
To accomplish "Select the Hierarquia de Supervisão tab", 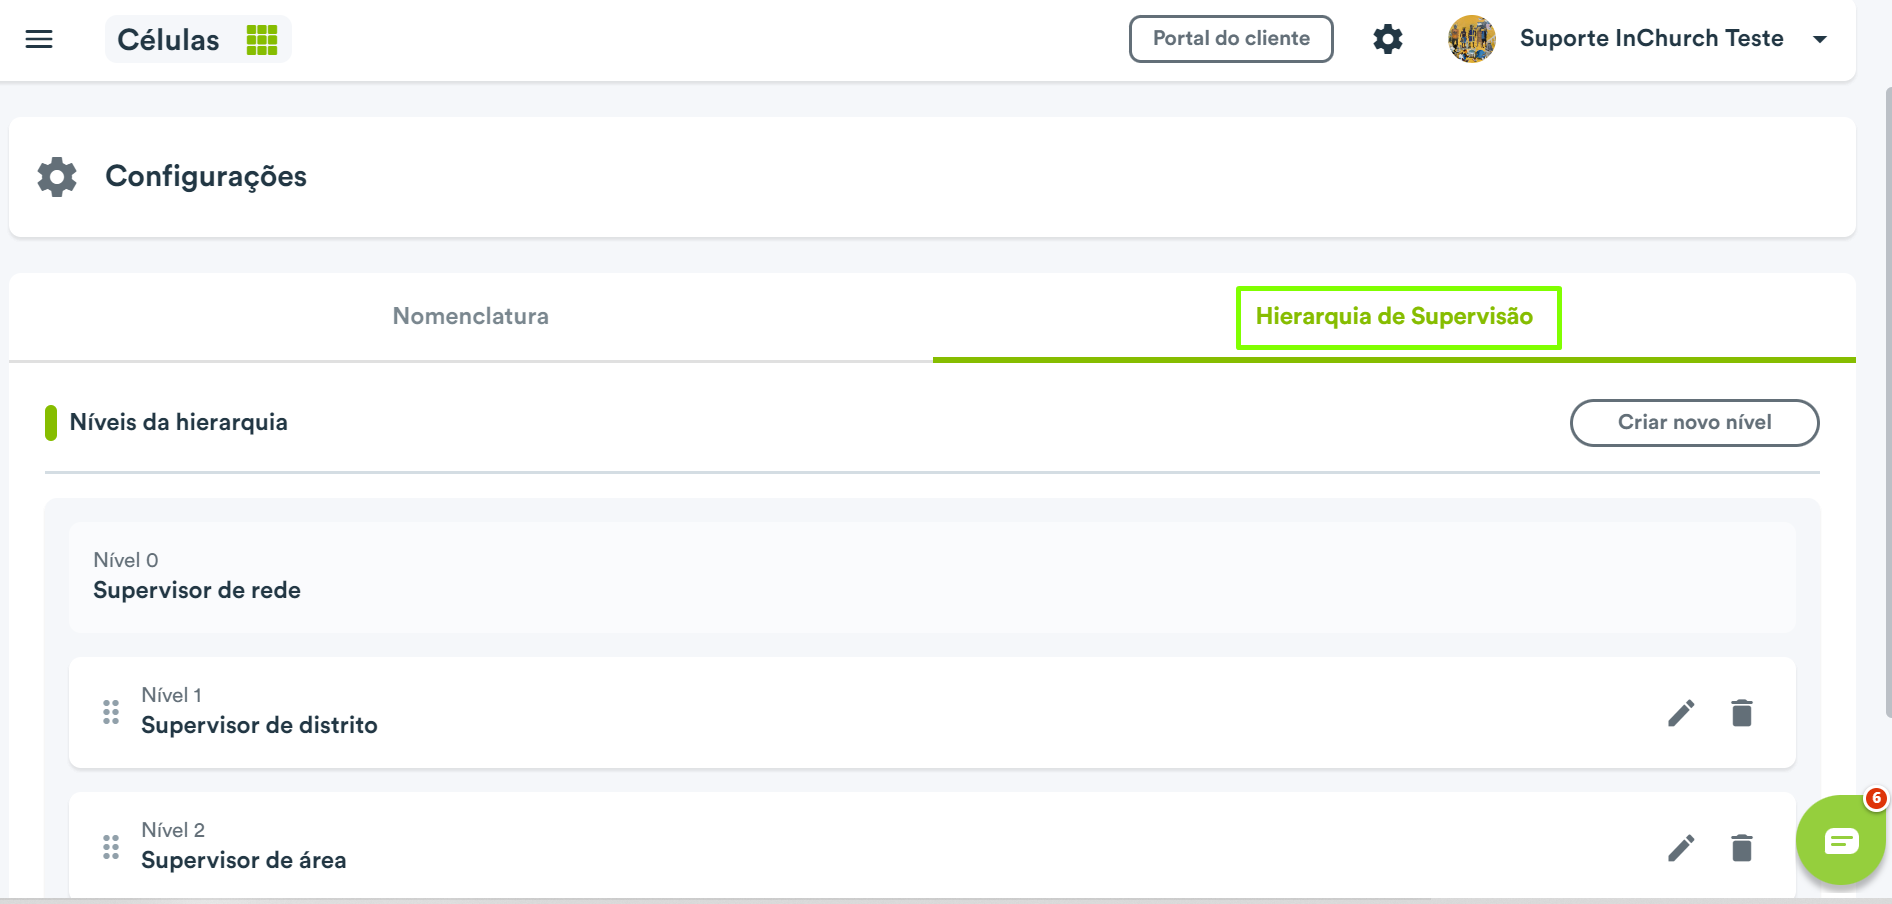I will tap(1394, 316).
